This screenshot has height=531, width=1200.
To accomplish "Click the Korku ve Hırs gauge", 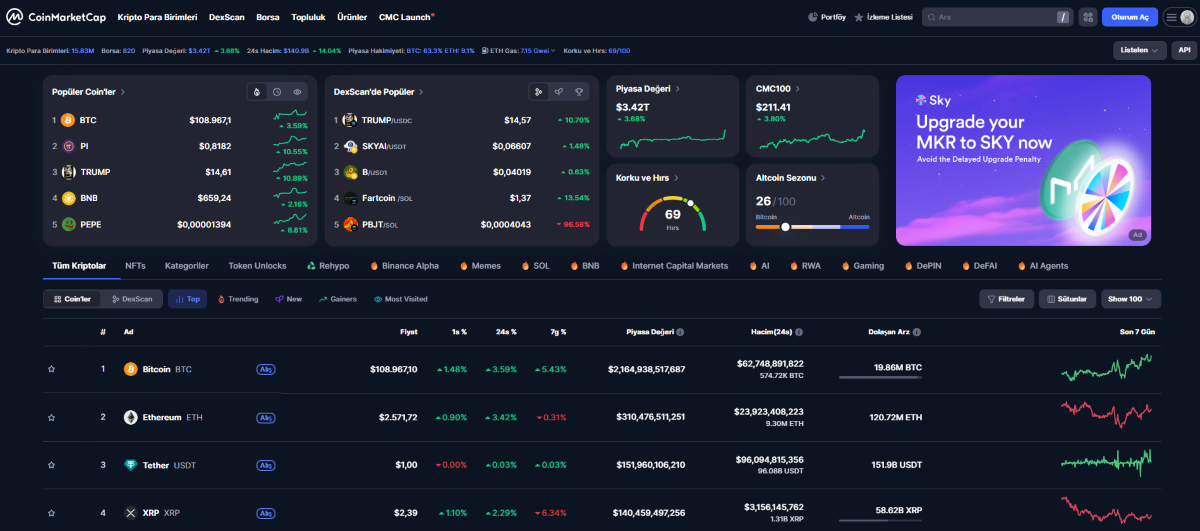I will click(x=673, y=213).
